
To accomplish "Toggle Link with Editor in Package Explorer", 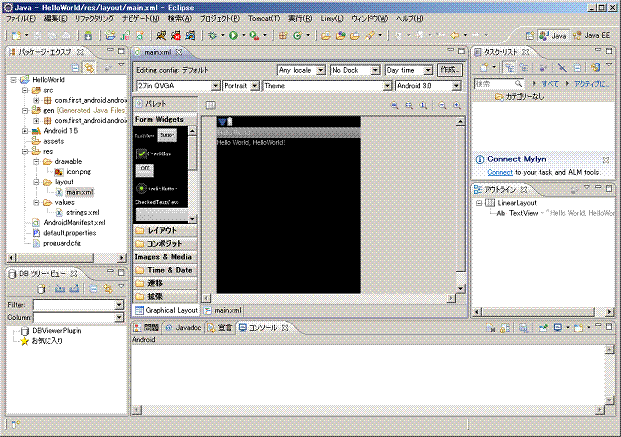I will pyautogui.click(x=90, y=67).
